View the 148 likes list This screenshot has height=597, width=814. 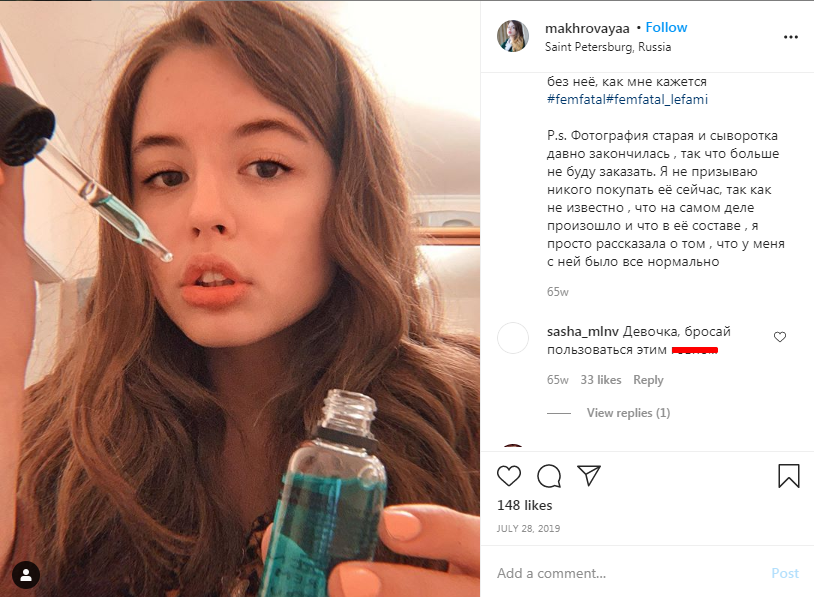point(525,505)
